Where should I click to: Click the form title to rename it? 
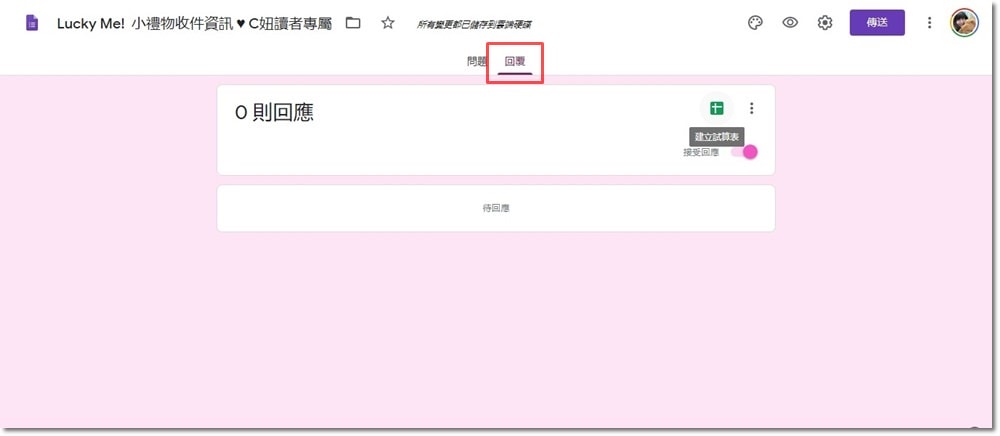coord(194,23)
